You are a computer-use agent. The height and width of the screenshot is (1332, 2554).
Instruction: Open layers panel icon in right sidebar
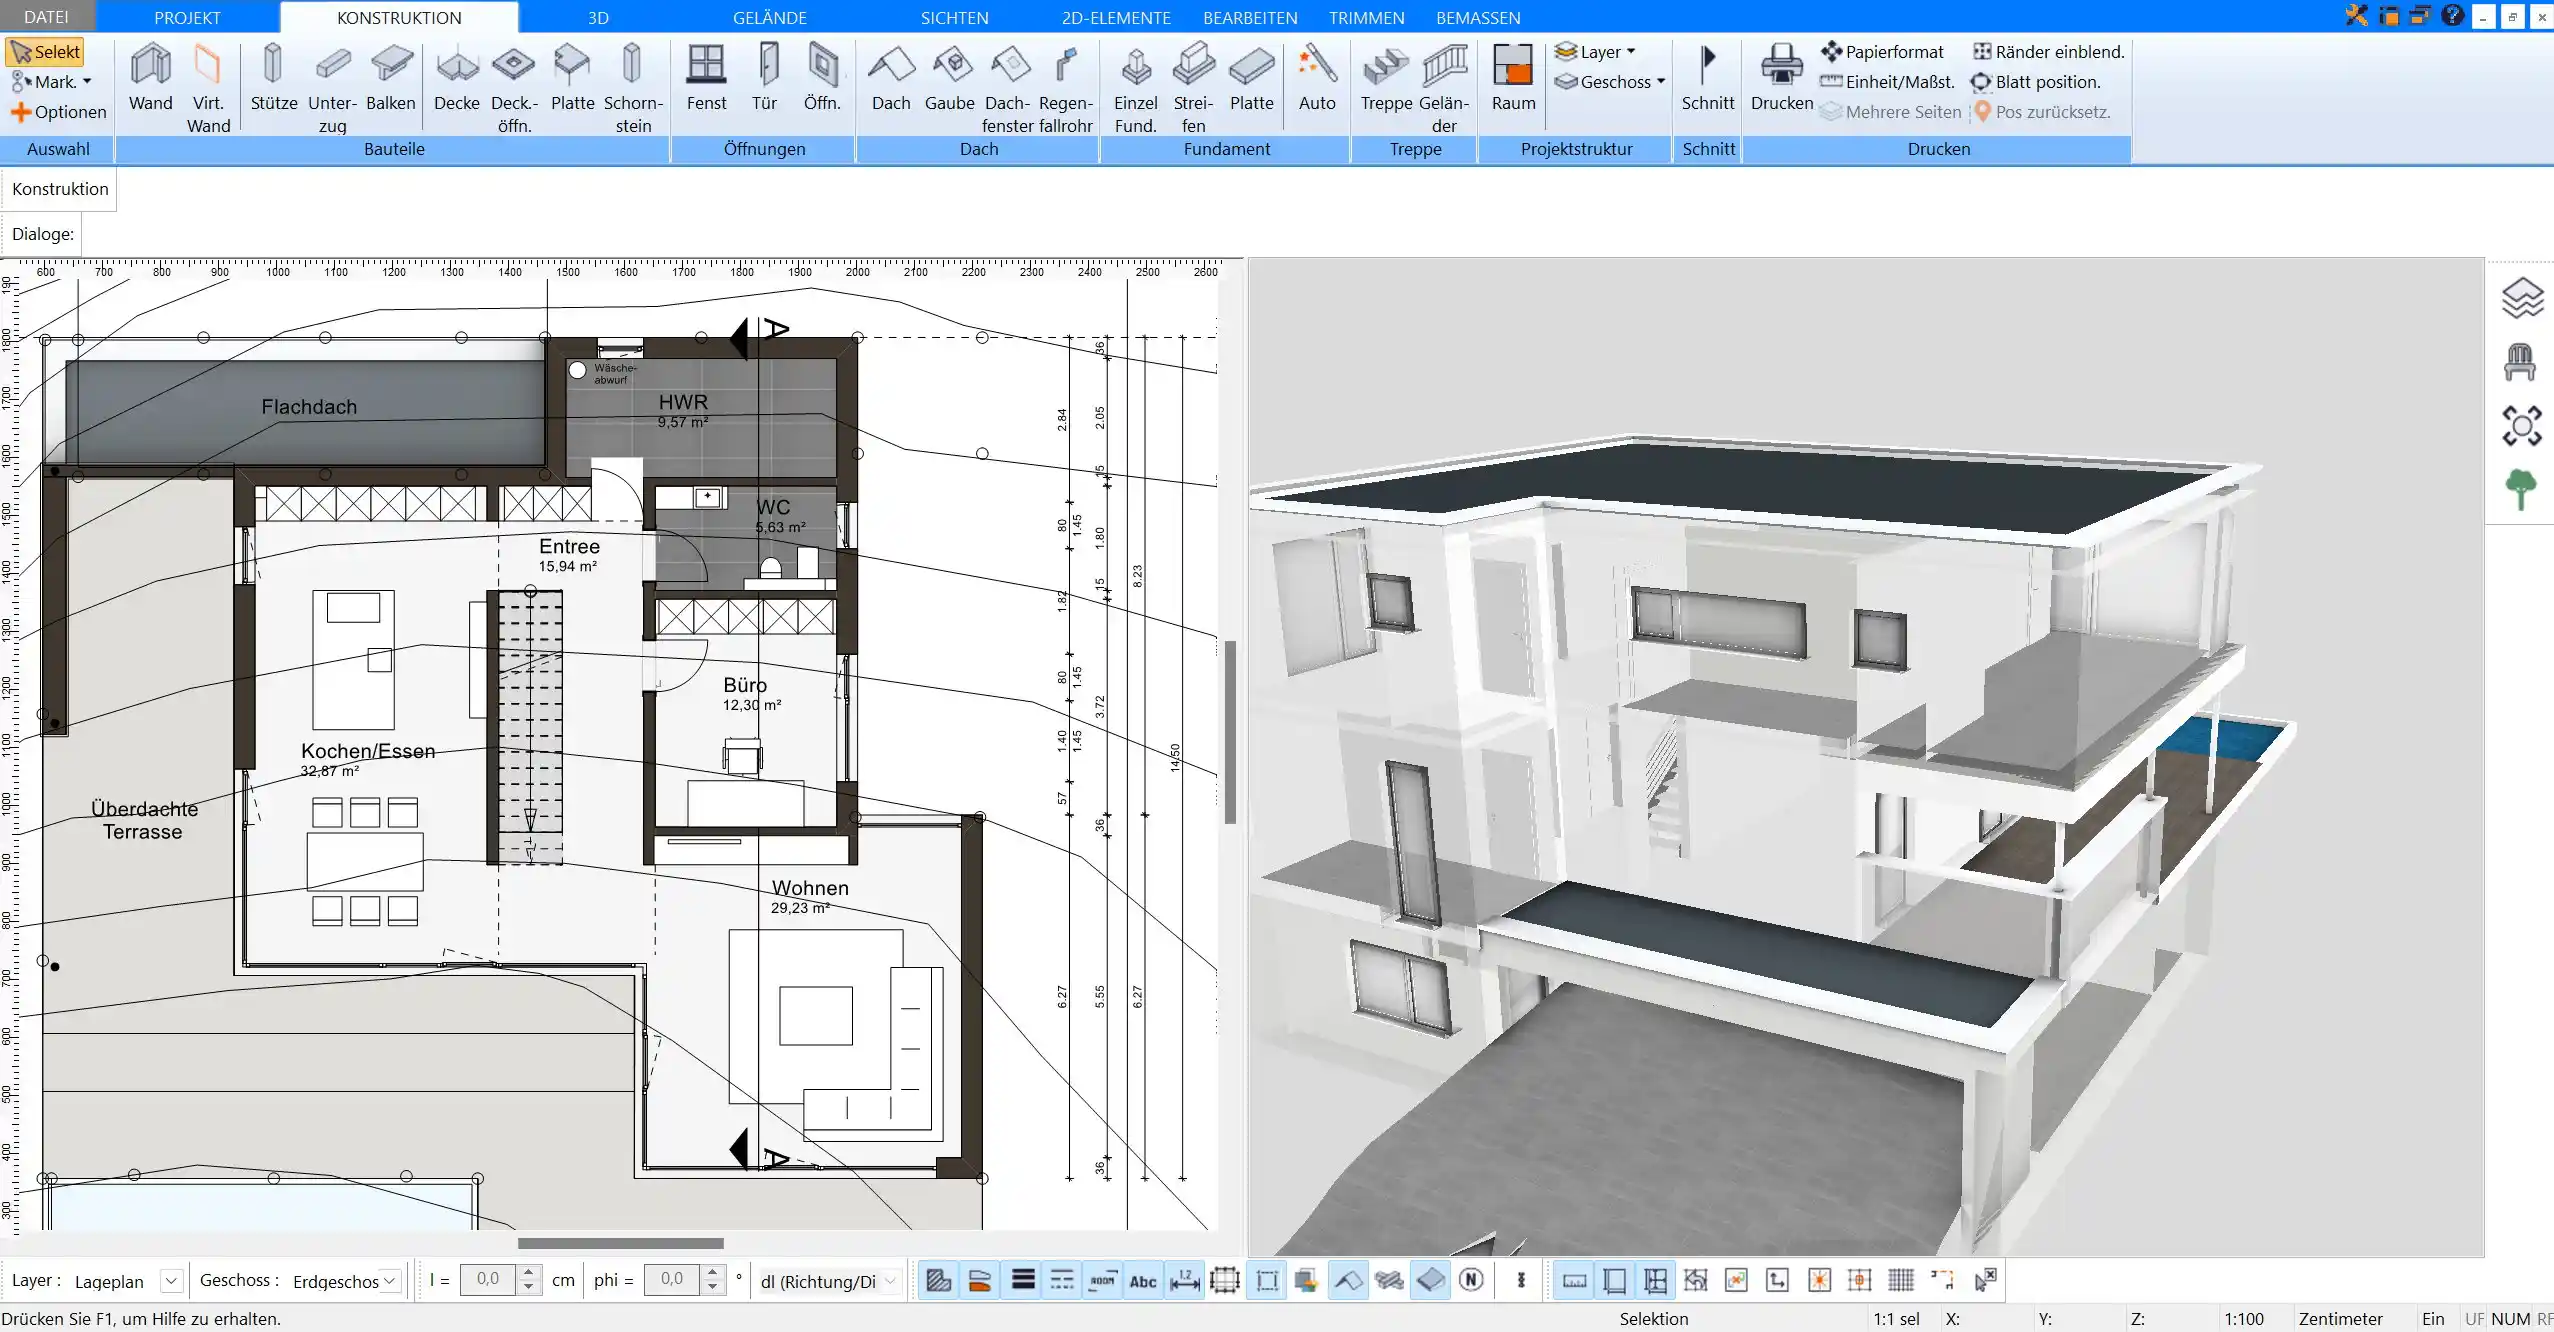point(2522,298)
